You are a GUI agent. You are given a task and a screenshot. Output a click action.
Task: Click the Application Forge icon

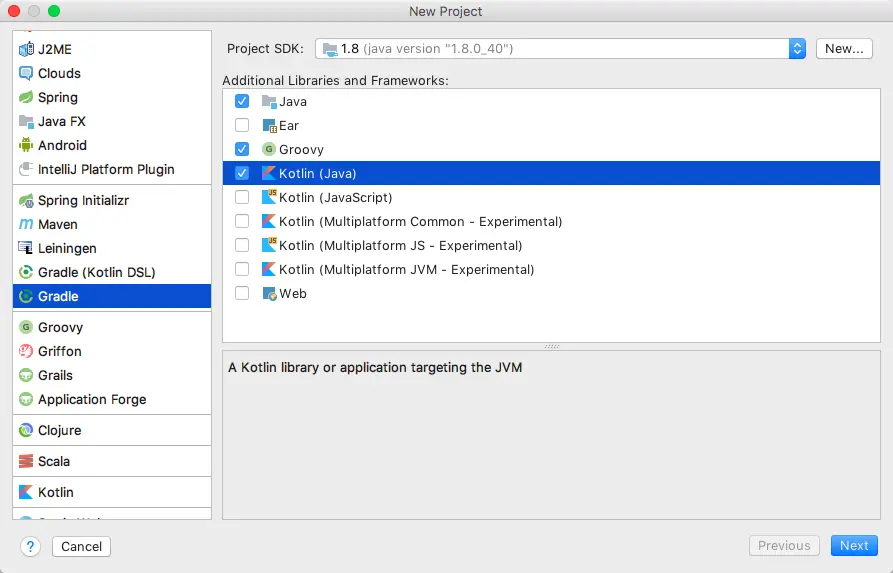tap(26, 399)
